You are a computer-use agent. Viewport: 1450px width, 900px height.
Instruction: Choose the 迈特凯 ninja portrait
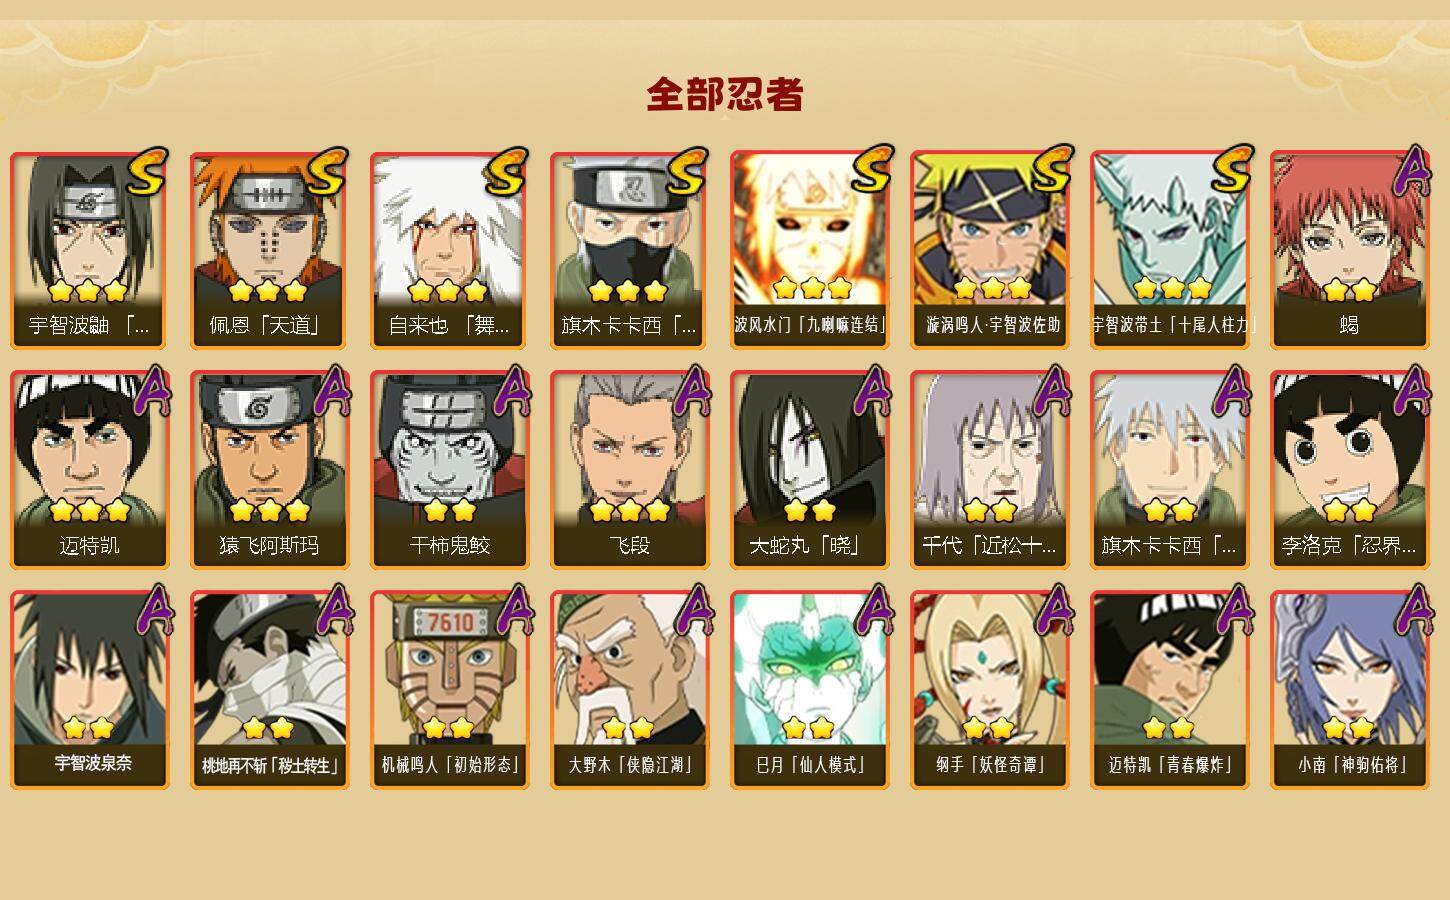pyautogui.click(x=90, y=470)
